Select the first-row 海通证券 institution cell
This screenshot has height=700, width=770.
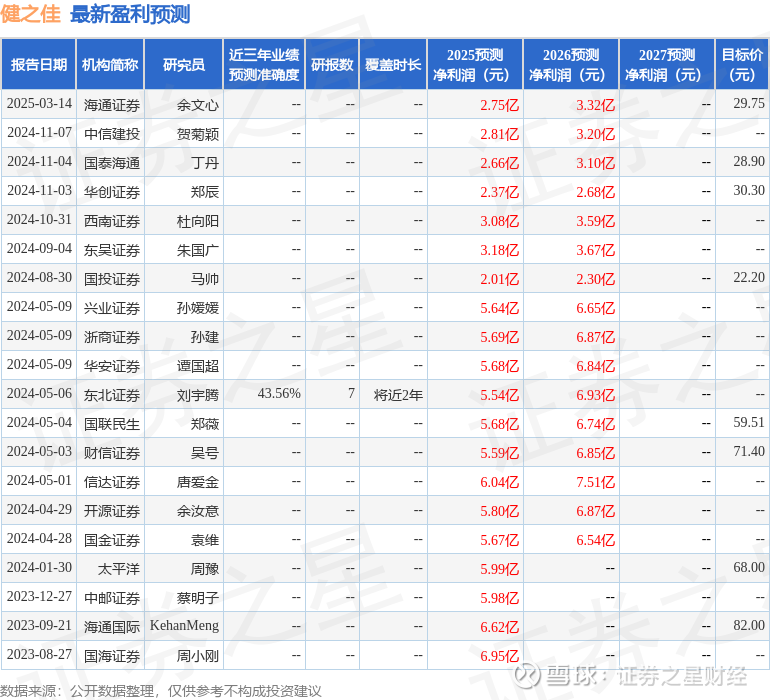[112, 105]
